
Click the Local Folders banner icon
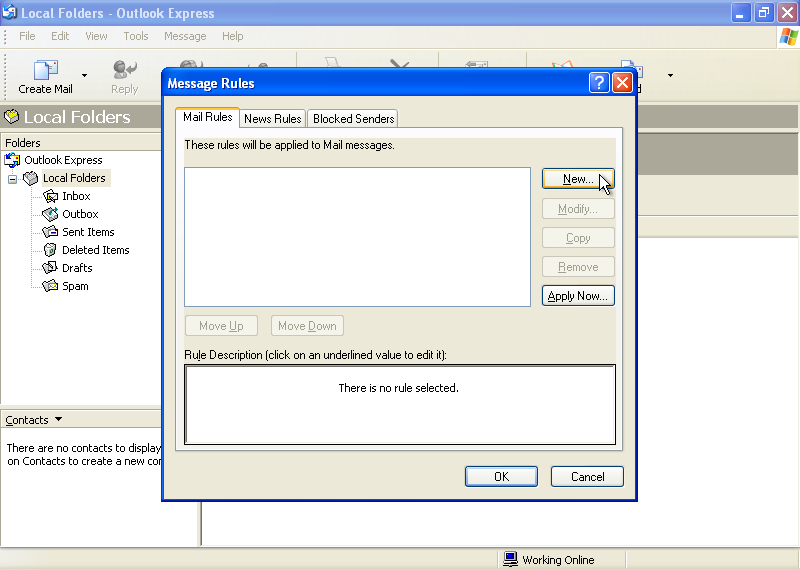point(11,117)
